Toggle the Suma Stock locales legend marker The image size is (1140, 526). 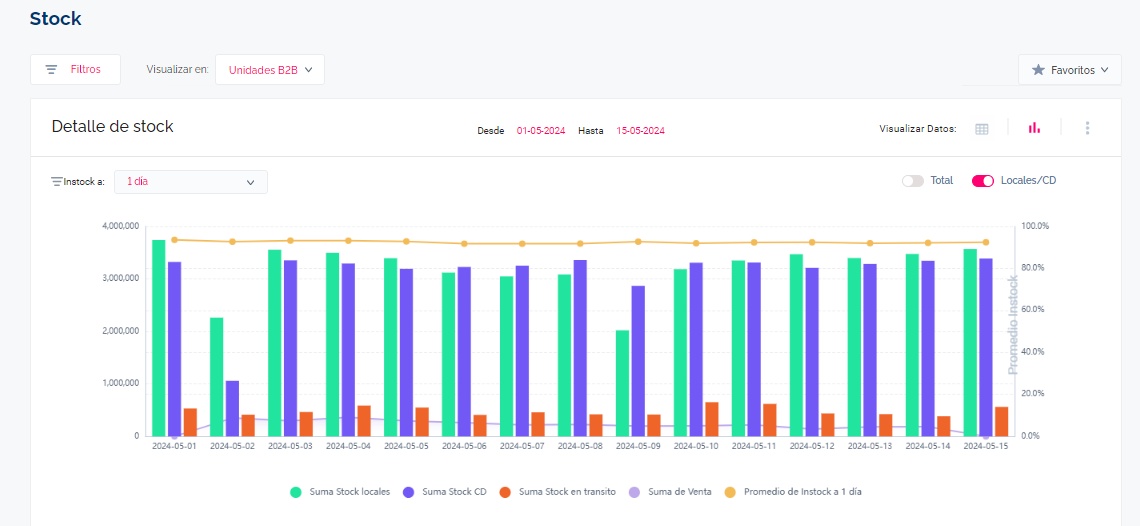point(296,492)
